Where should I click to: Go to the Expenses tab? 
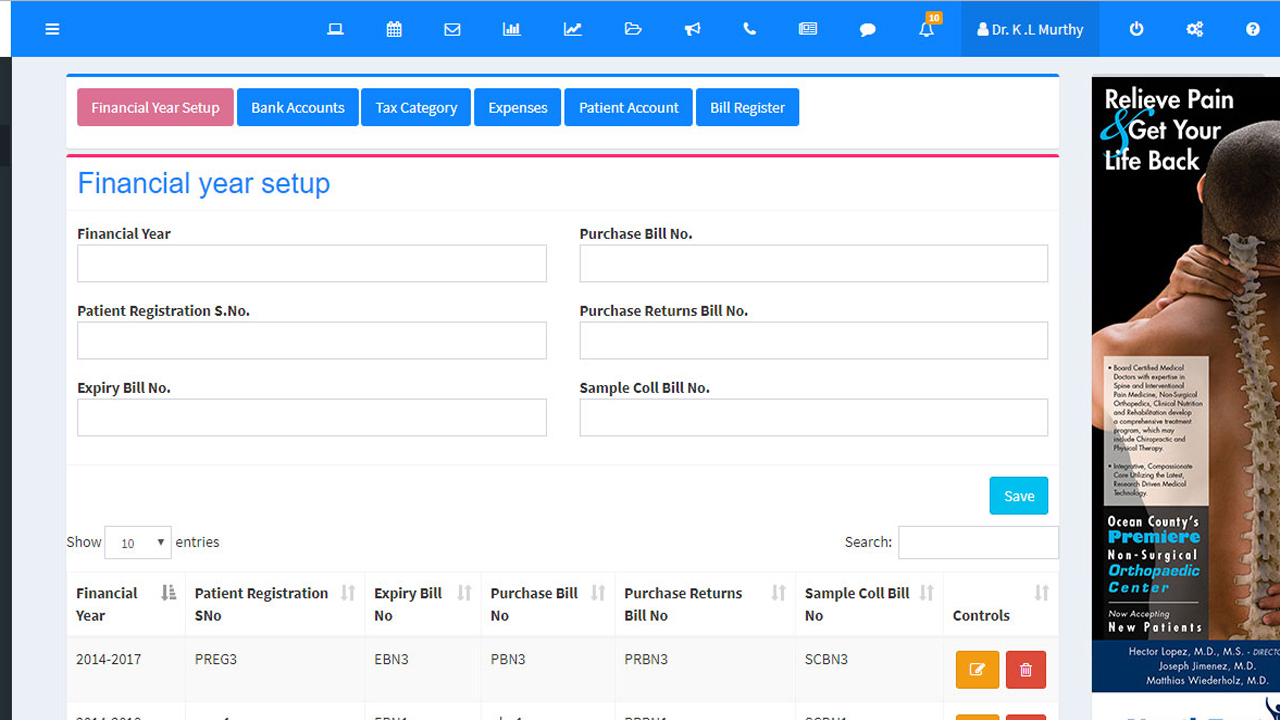click(518, 107)
